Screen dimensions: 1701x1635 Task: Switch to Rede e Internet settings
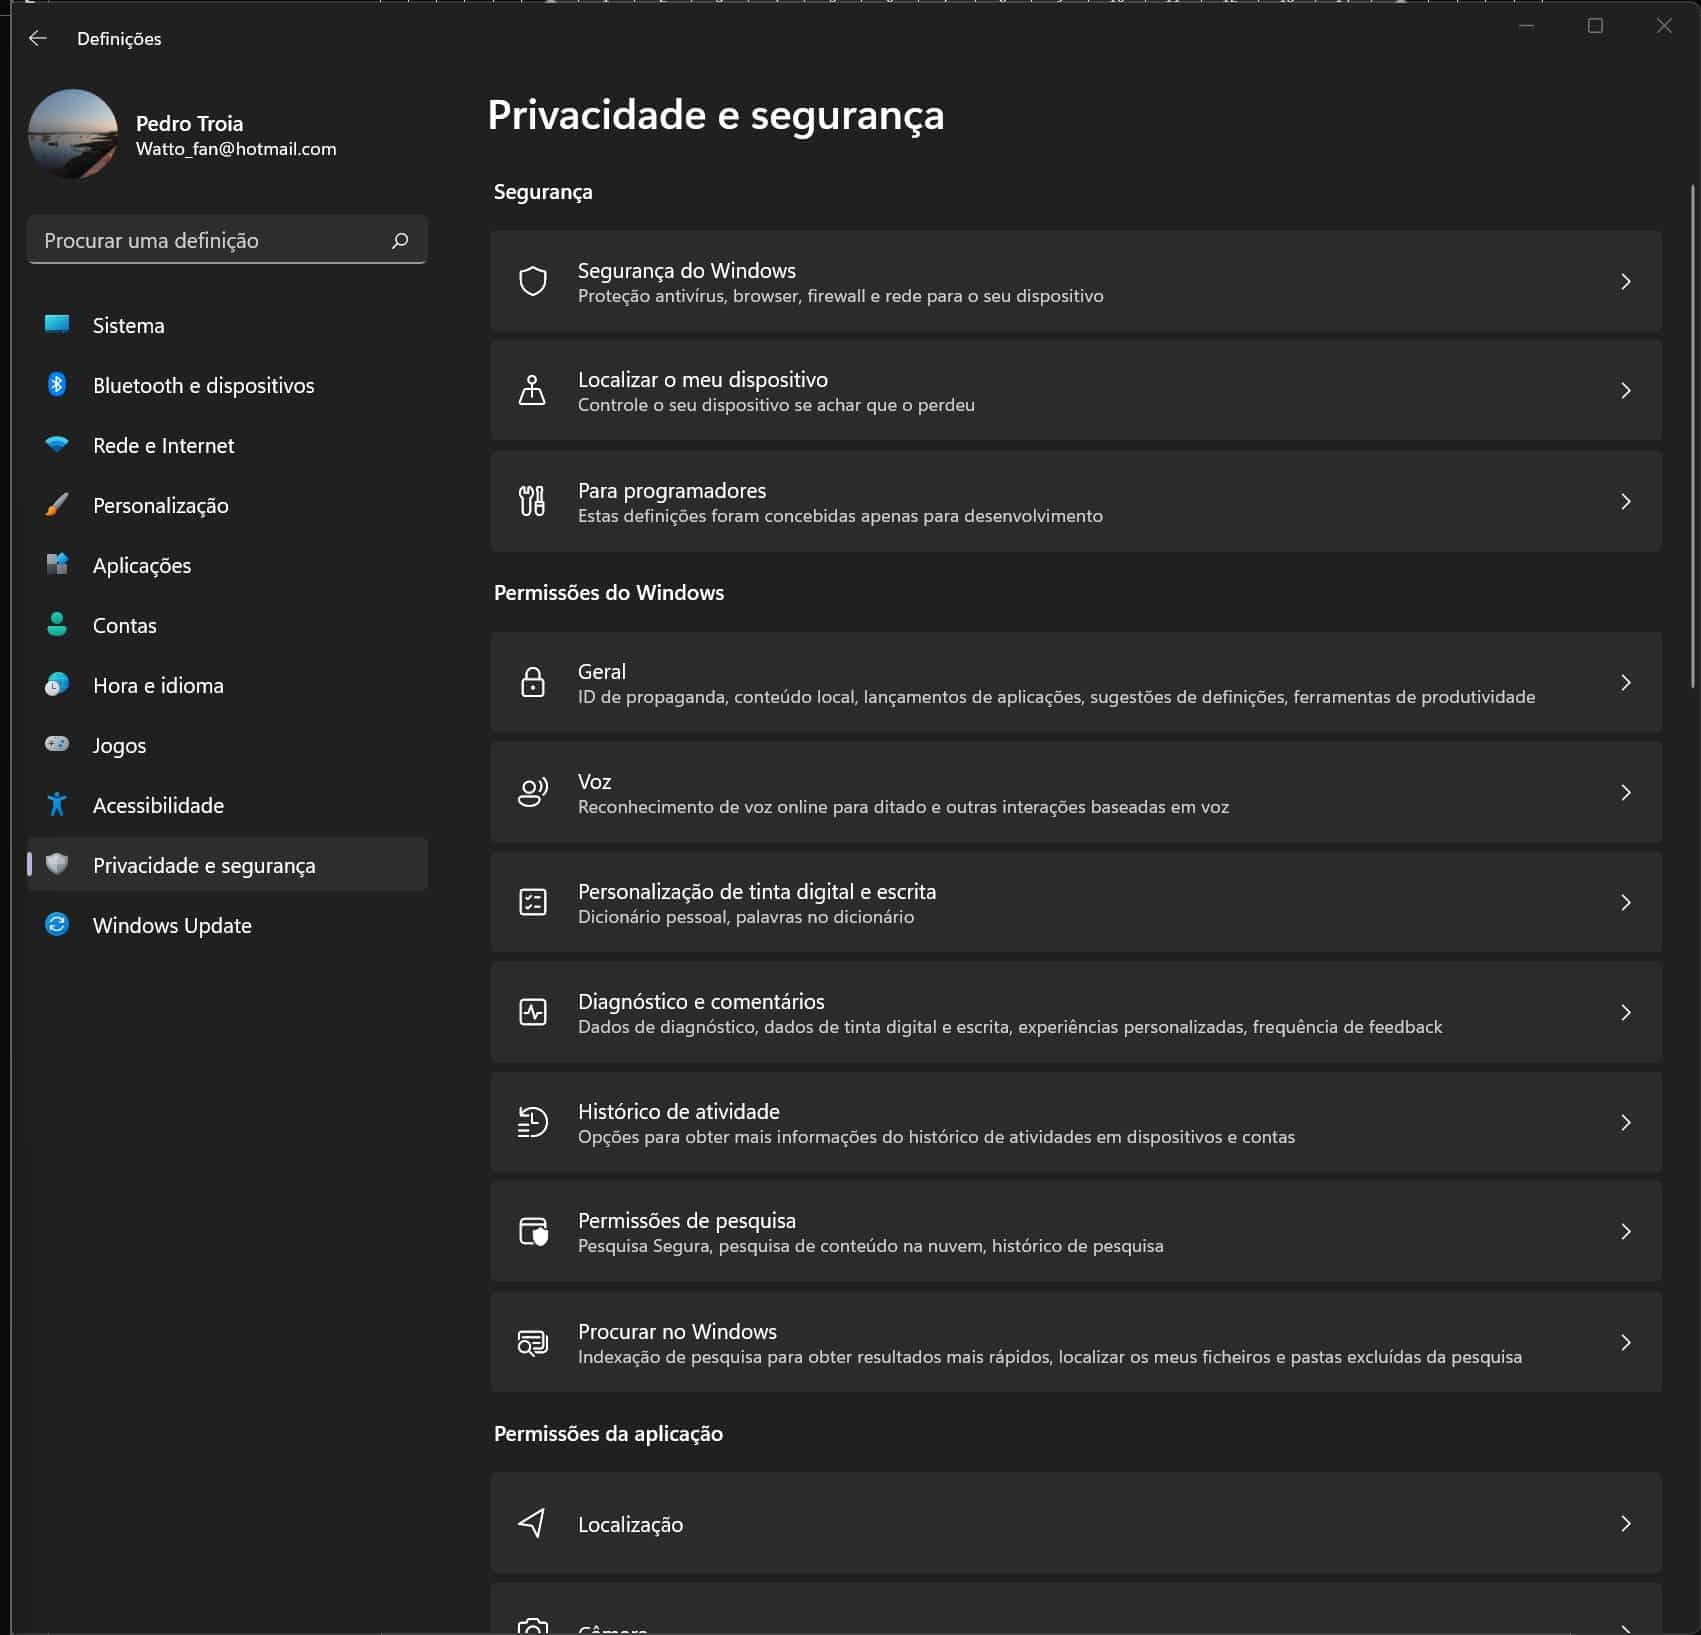163,446
